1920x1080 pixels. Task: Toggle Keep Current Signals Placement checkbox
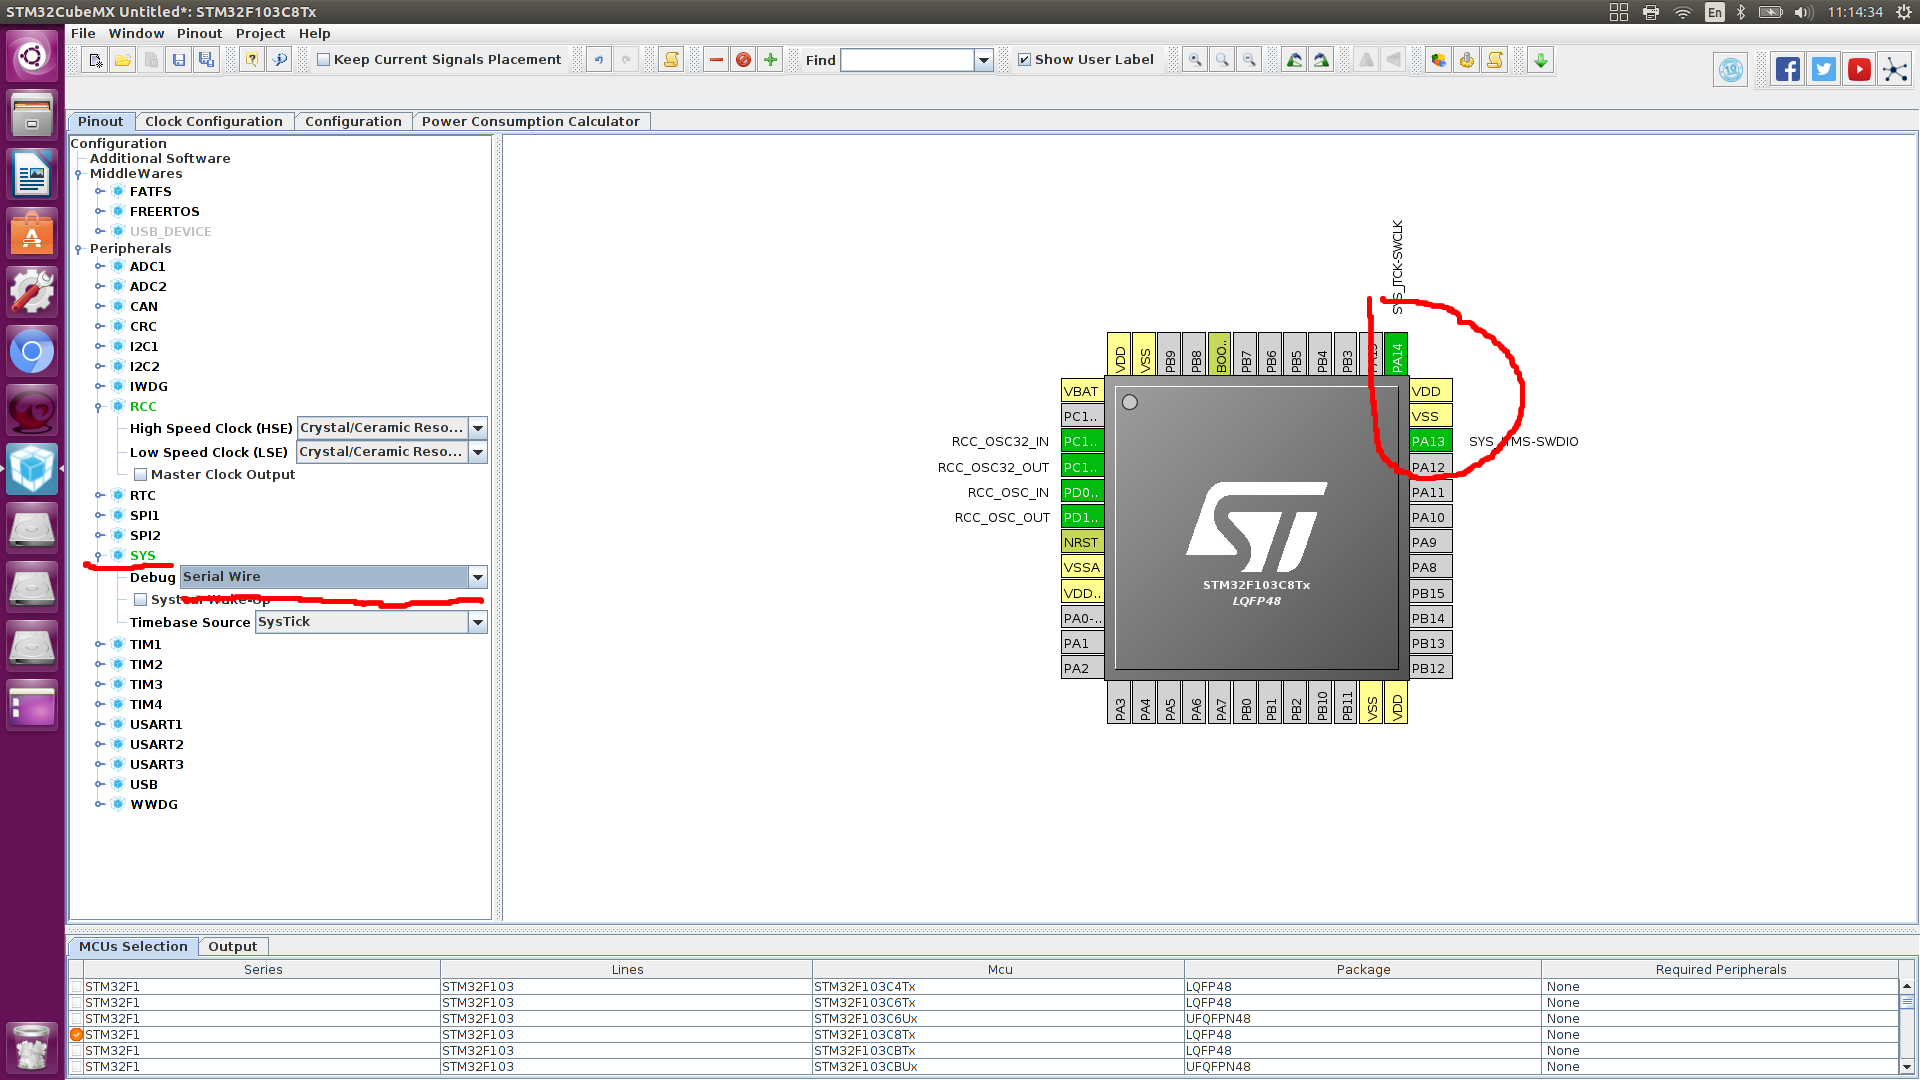point(323,60)
